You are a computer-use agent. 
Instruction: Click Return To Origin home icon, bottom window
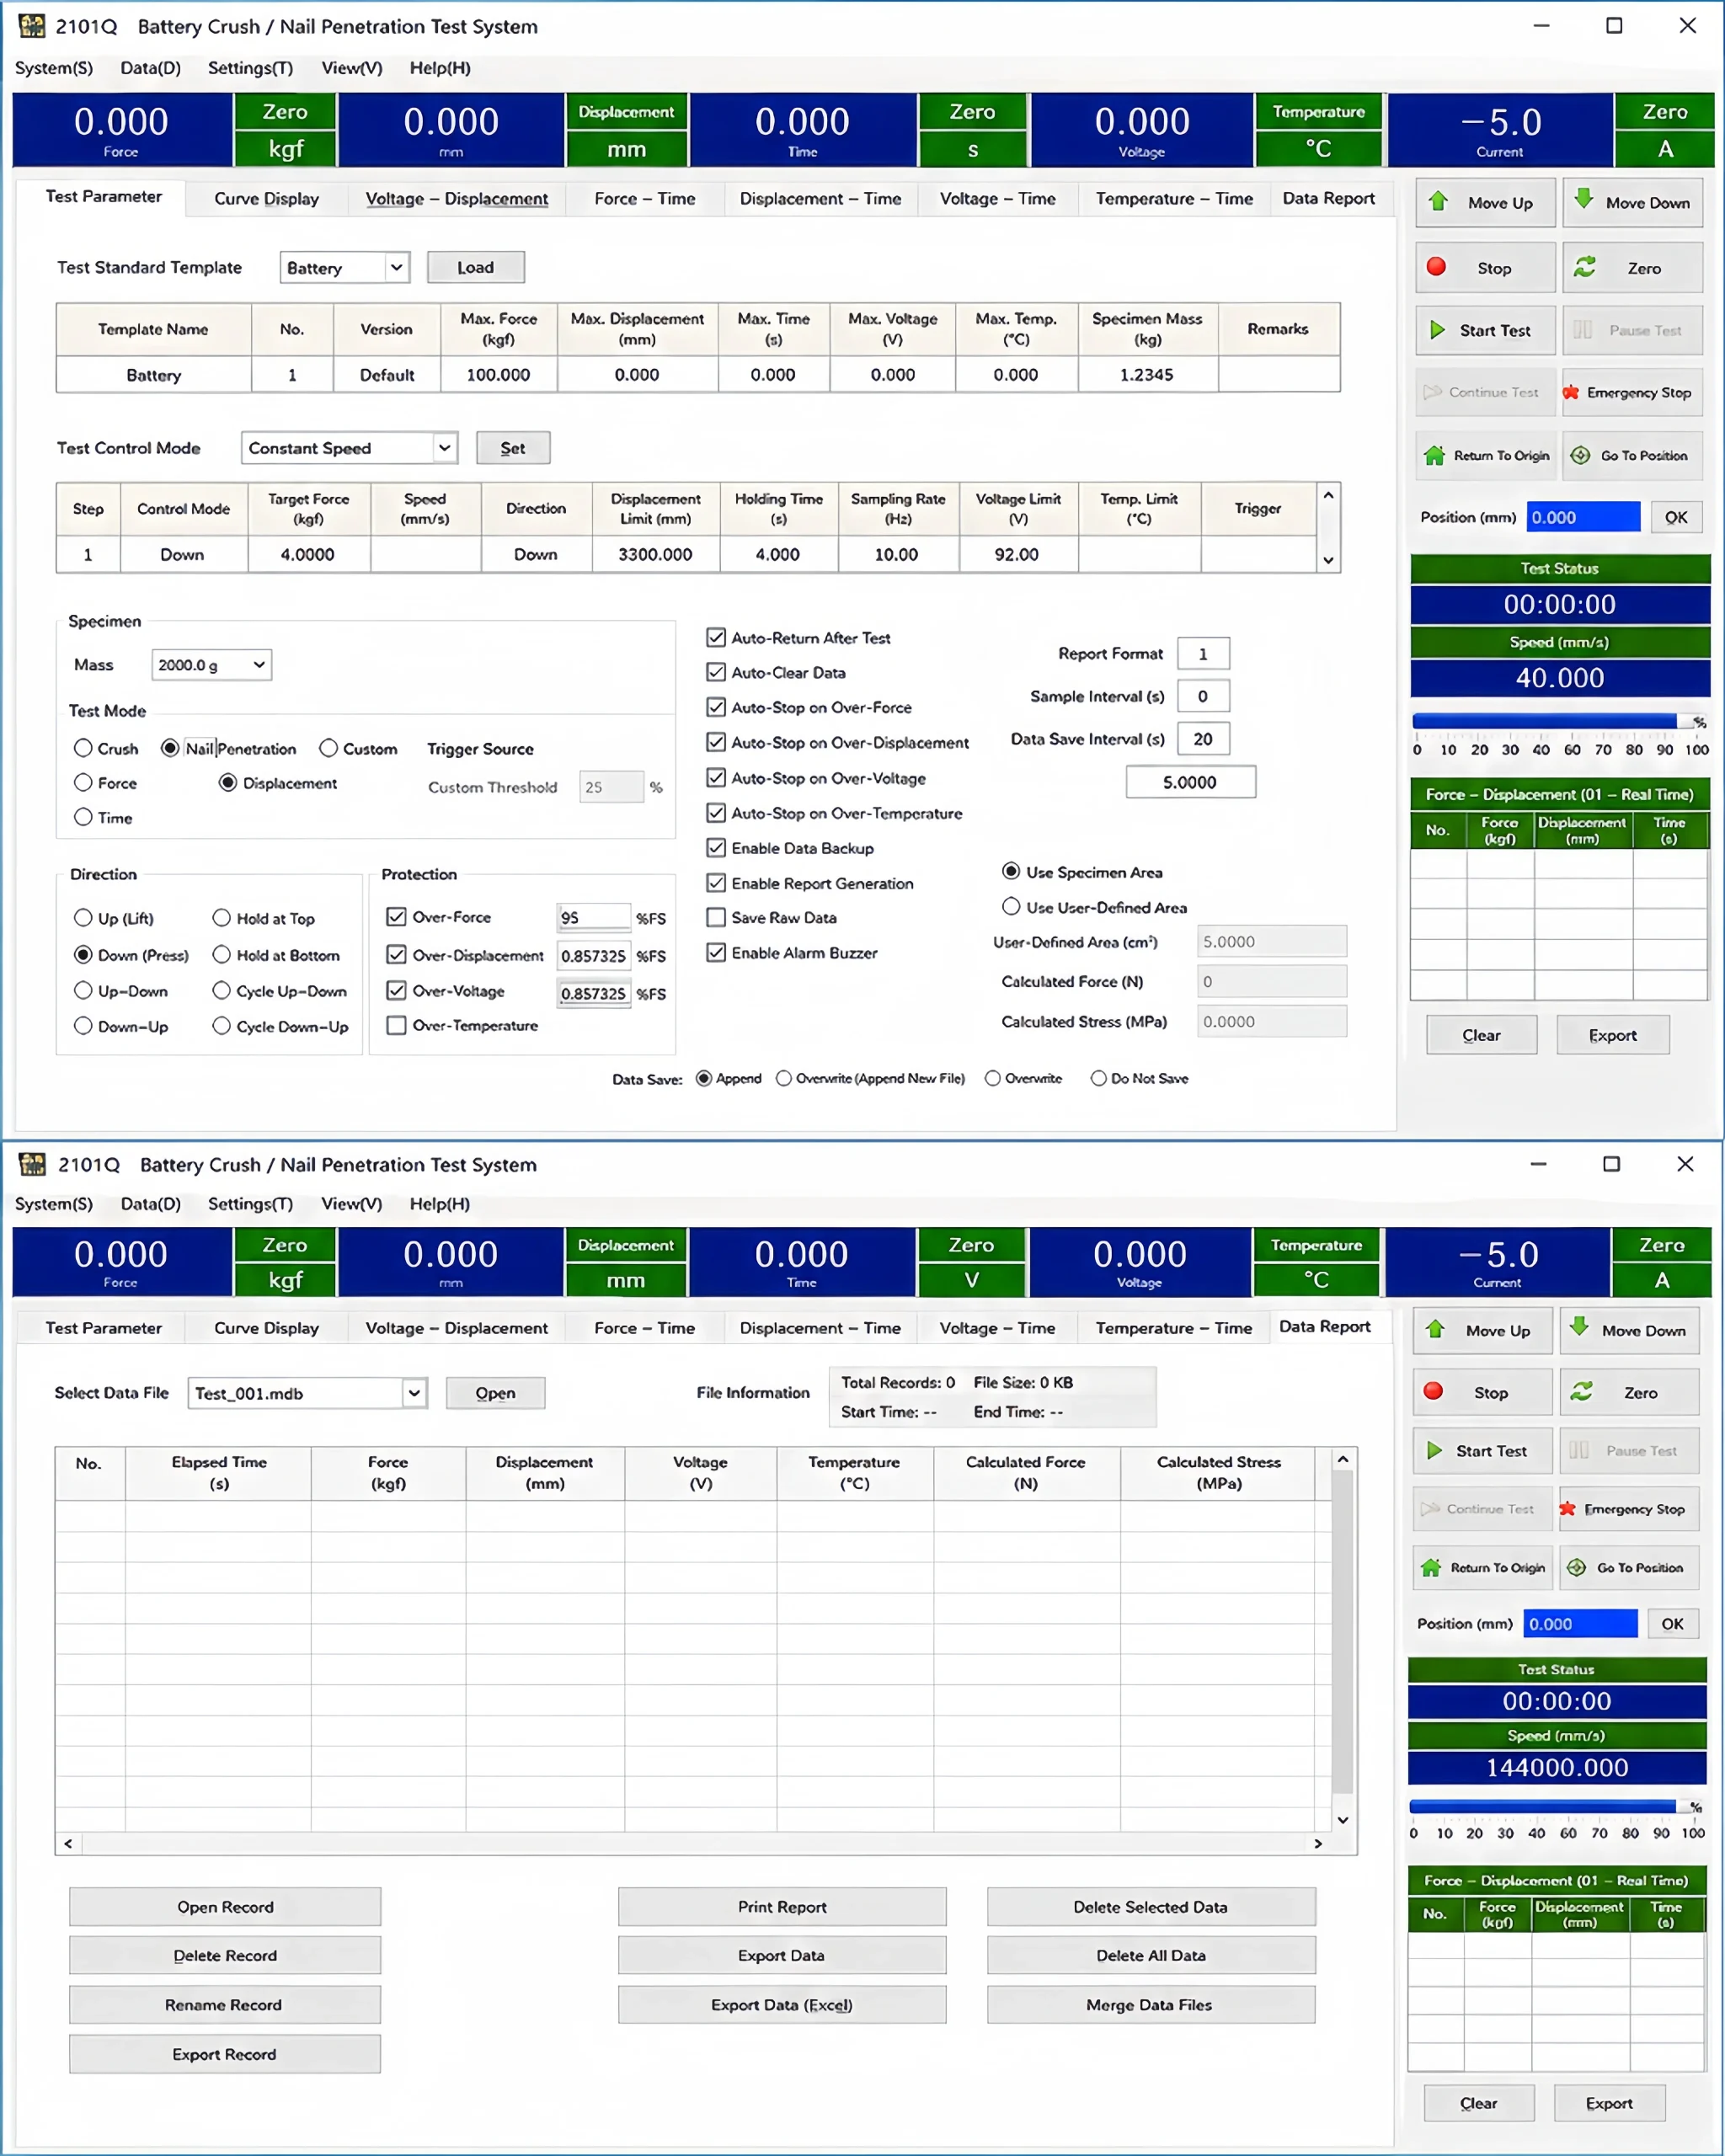coord(1431,1567)
